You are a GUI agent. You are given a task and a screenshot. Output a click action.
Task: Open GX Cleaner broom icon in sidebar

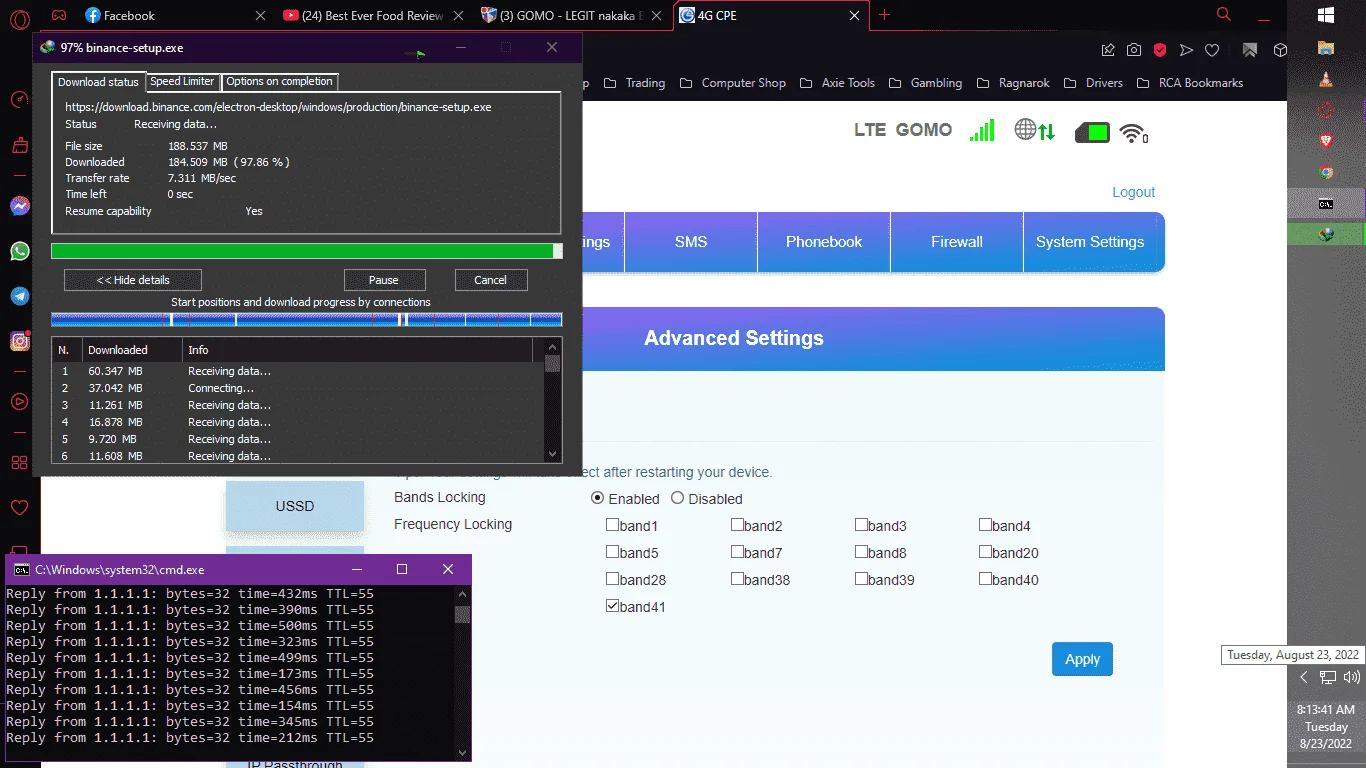[19, 146]
